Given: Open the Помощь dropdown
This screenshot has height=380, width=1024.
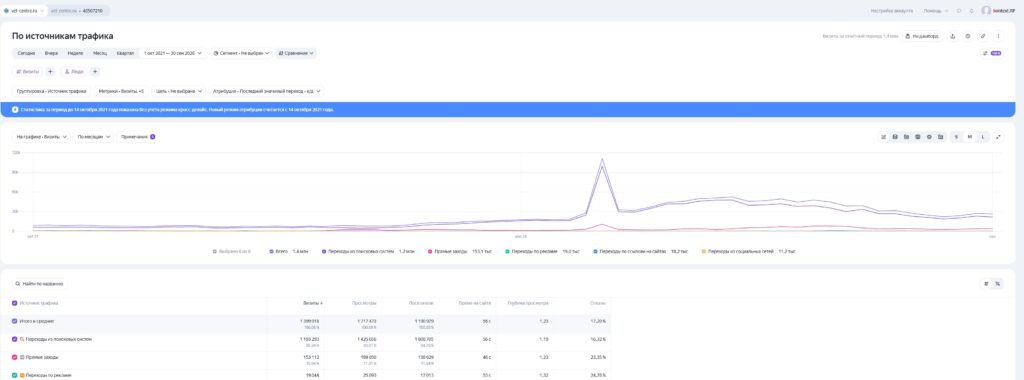Looking at the screenshot, I should coord(935,11).
